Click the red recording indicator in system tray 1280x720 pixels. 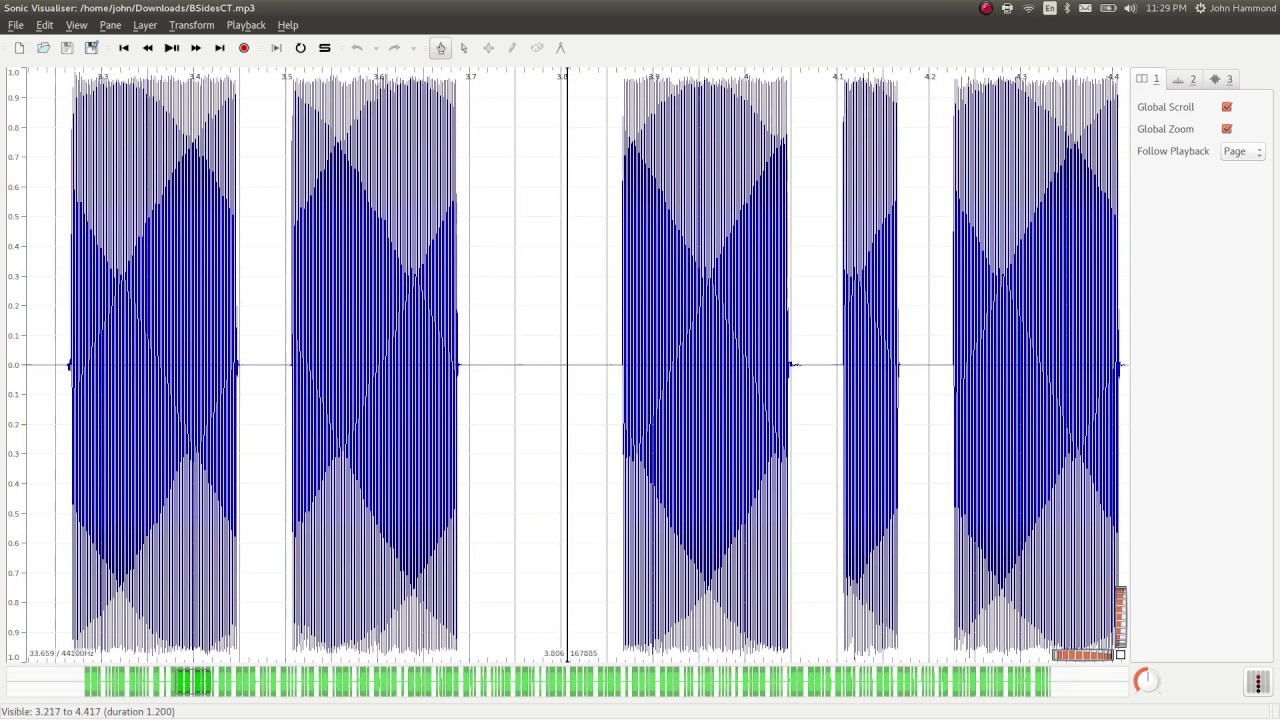click(986, 8)
